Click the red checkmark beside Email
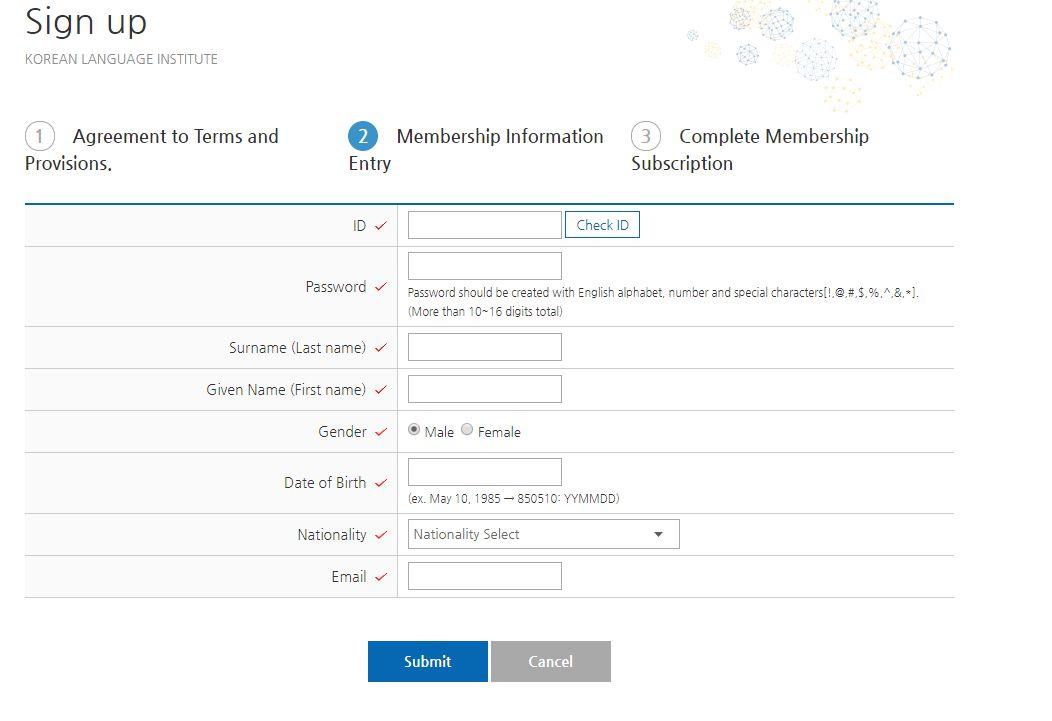 (x=380, y=577)
